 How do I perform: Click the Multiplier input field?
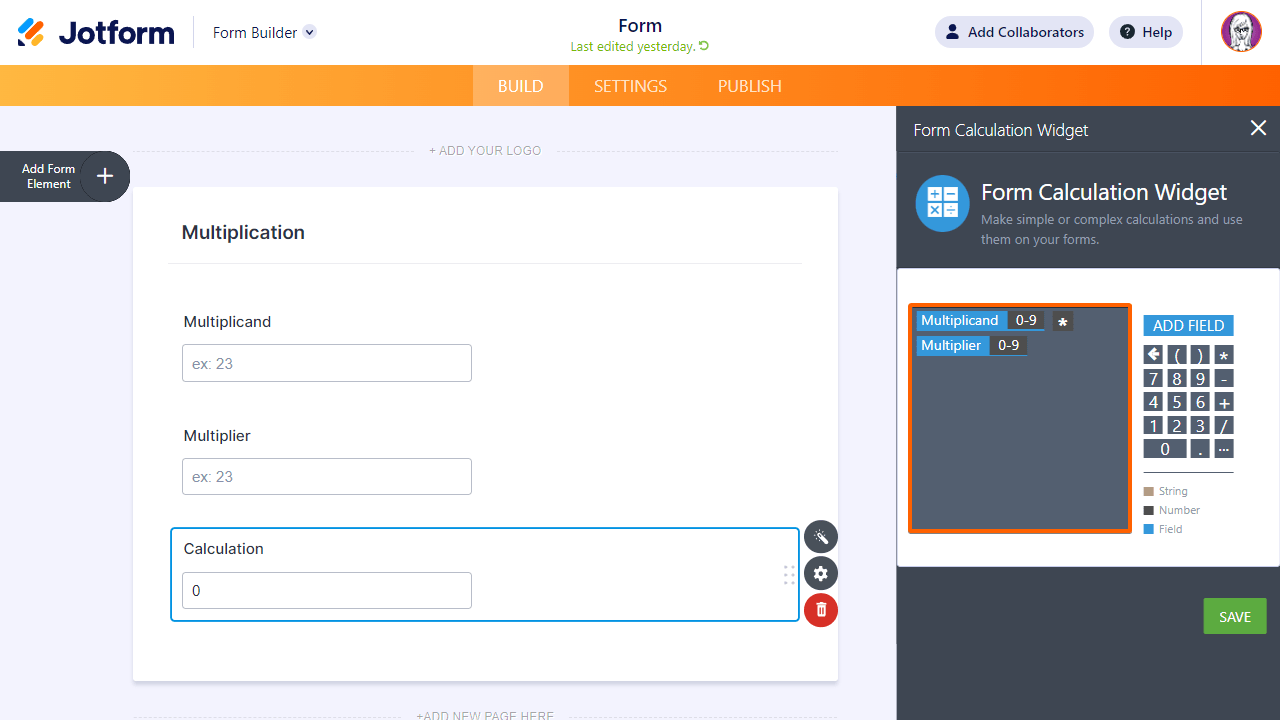[x=327, y=476]
